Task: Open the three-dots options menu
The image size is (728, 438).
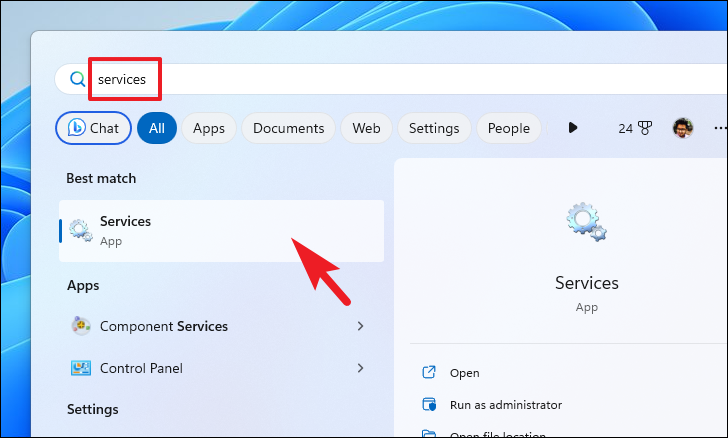Action: click(x=720, y=128)
